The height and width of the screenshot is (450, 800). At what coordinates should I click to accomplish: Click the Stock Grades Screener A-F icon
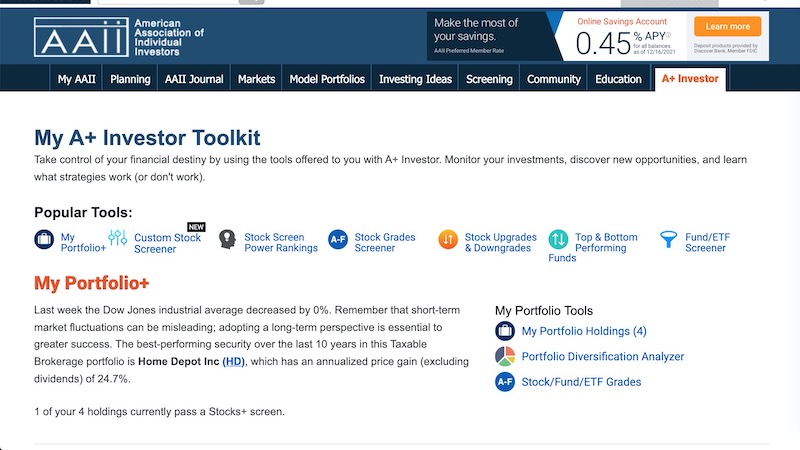click(338, 239)
